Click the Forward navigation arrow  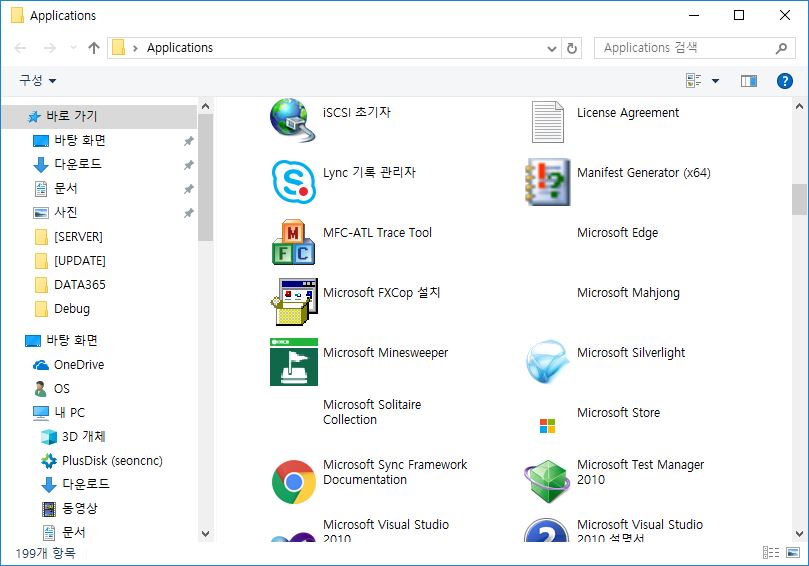click(50, 48)
